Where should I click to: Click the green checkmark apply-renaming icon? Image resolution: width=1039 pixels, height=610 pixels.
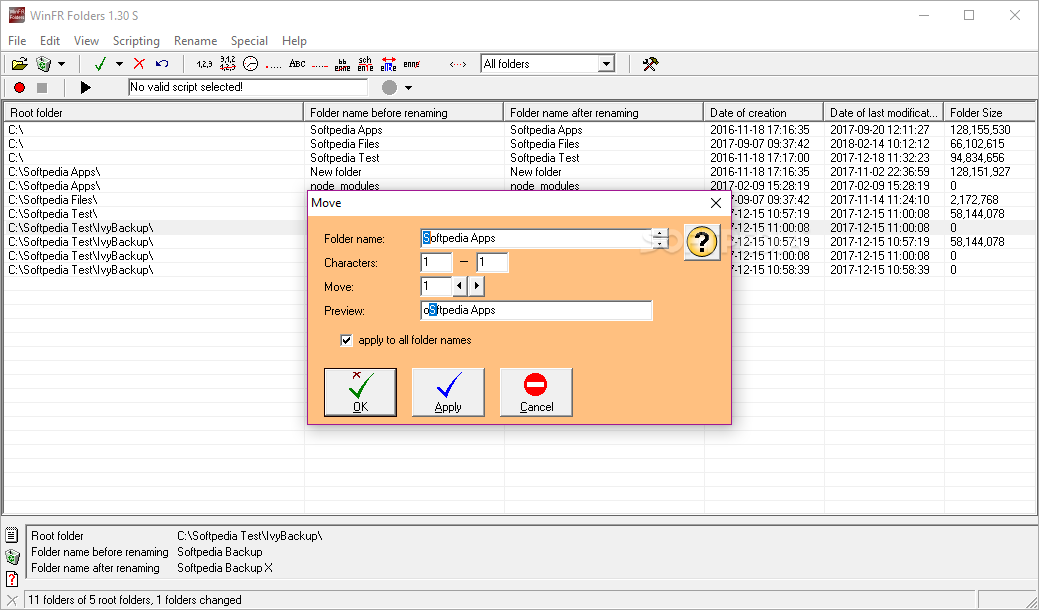101,64
